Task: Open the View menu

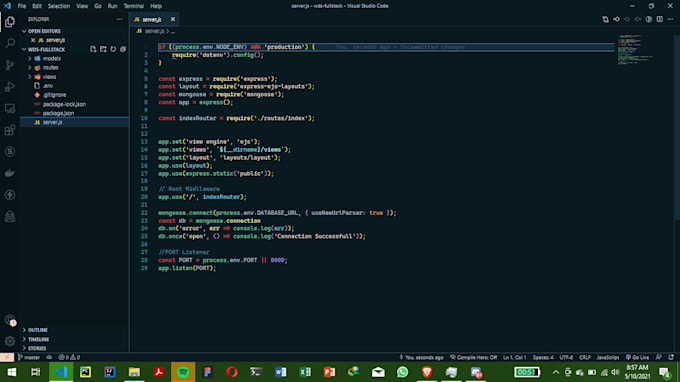Action: 82,6
